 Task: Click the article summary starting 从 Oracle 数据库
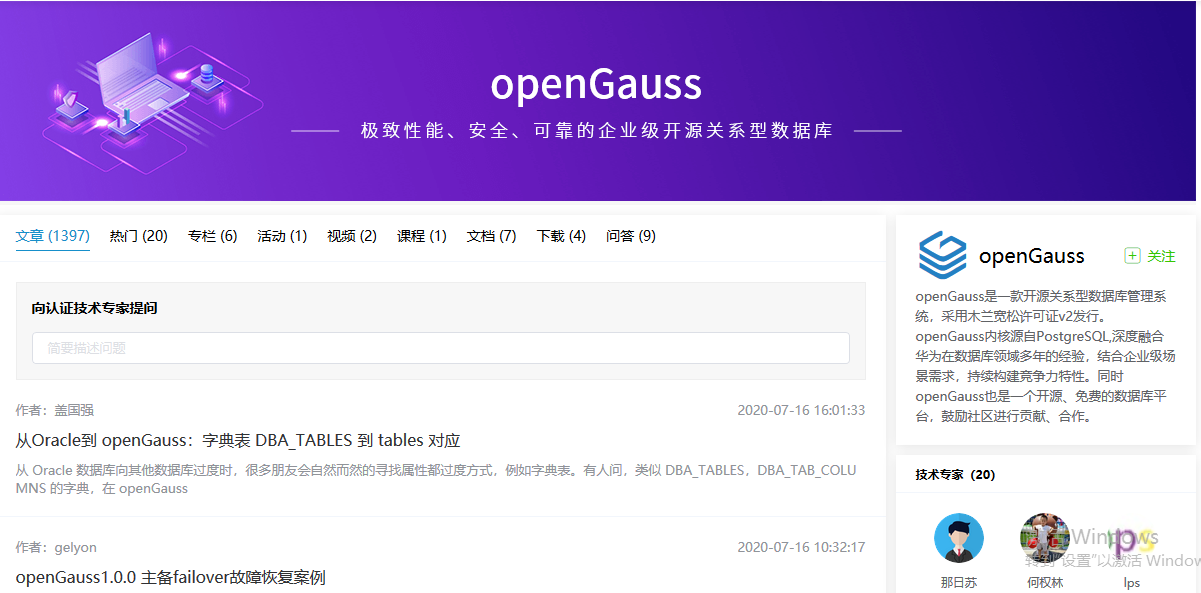(436, 479)
